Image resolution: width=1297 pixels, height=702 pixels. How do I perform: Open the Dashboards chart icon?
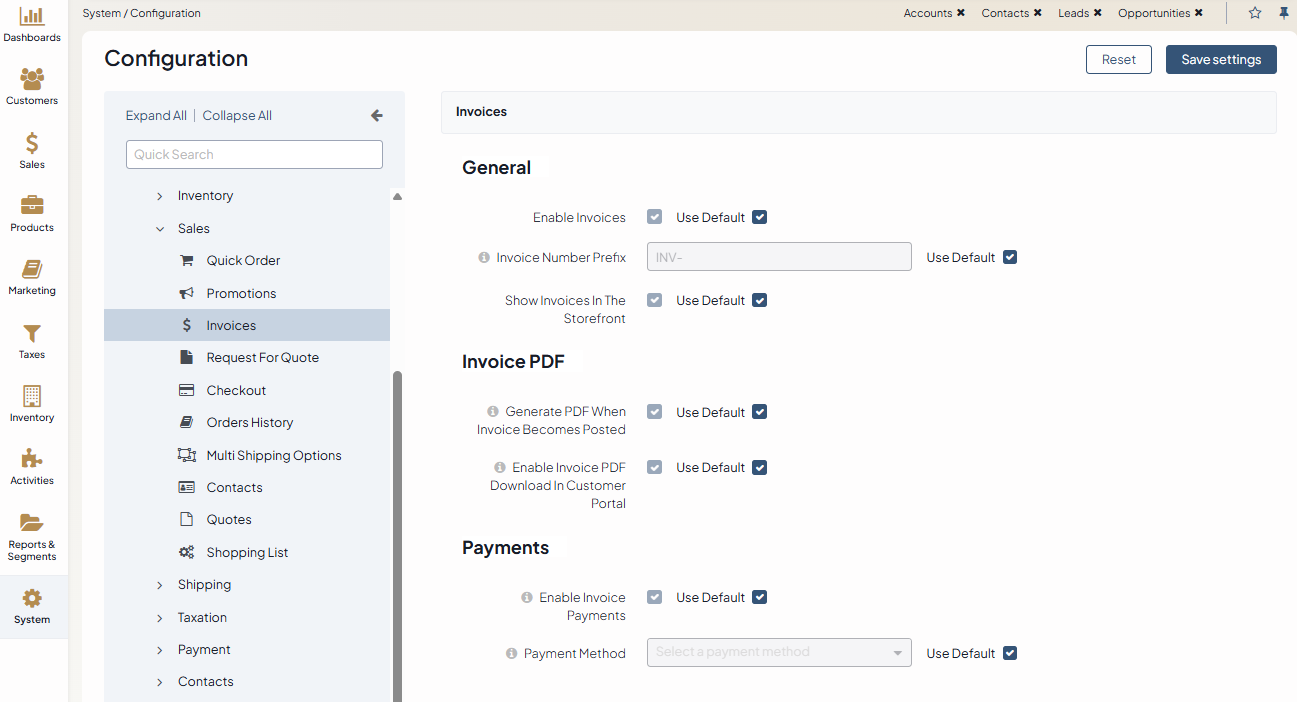point(32,16)
